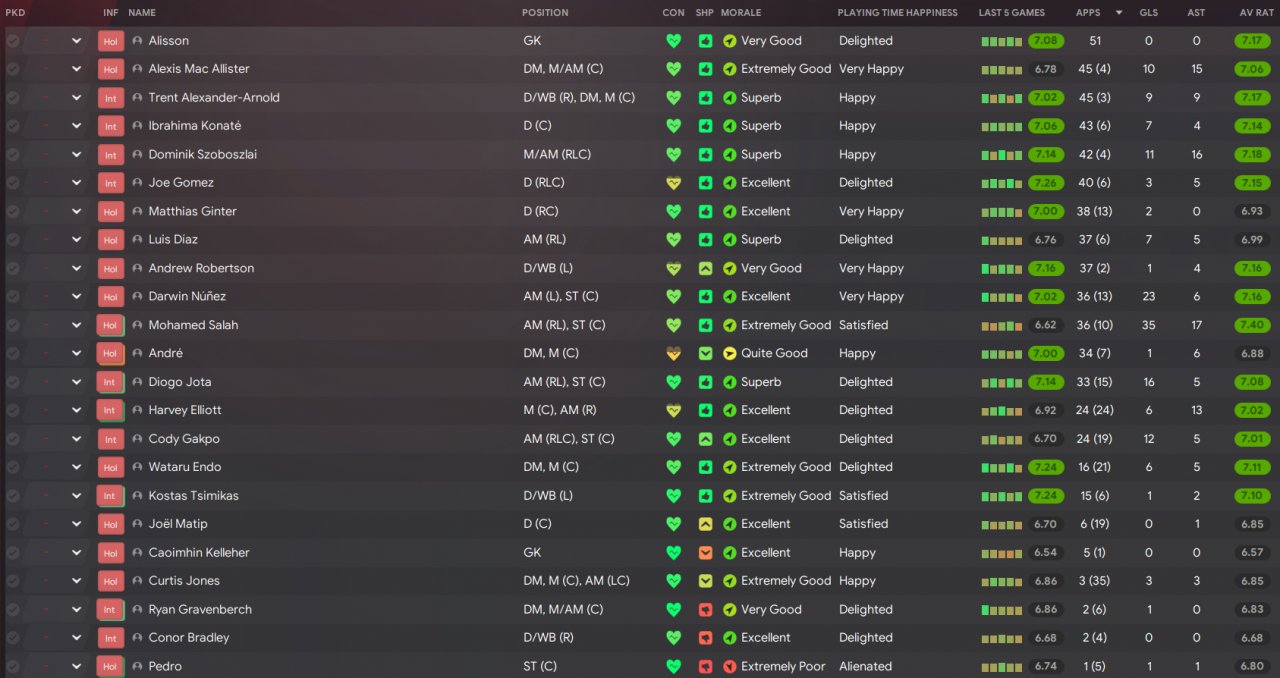Open the row dropdown for Trent Alexander-Arnold
The height and width of the screenshot is (678, 1280).
(x=76, y=98)
